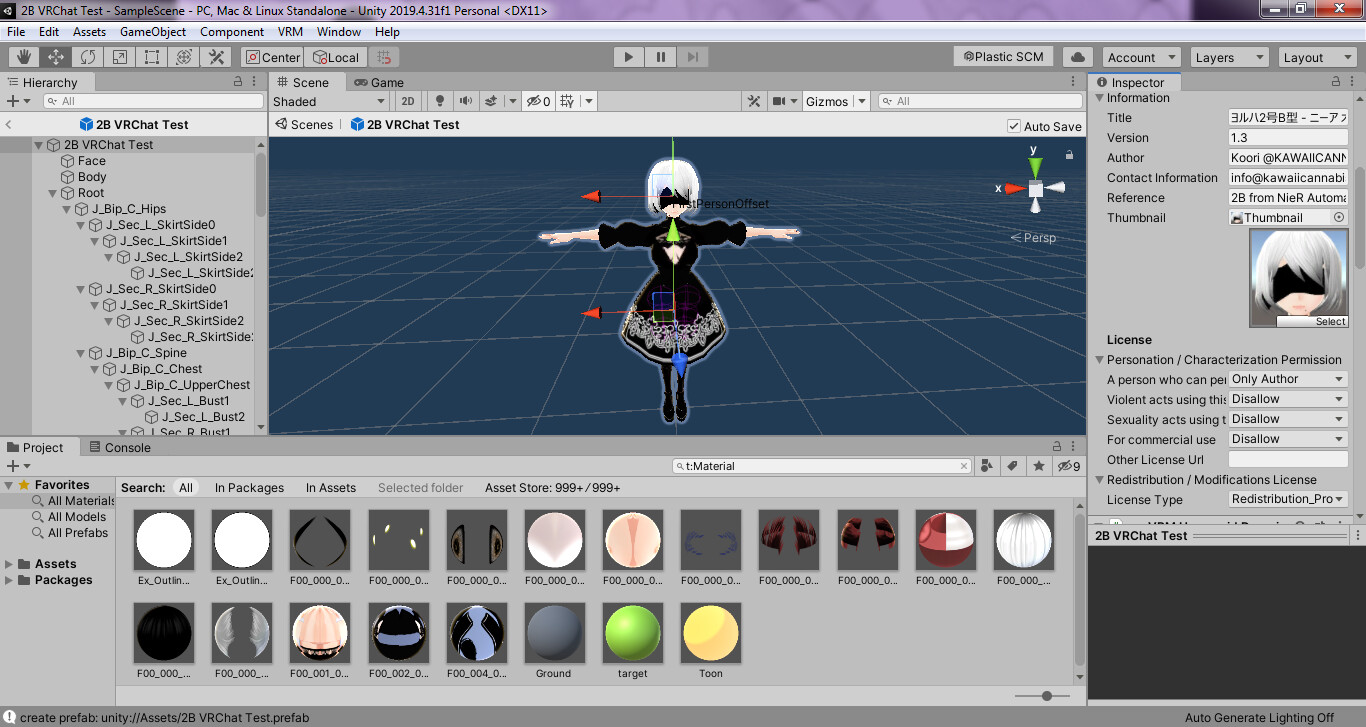Screen dimensions: 1366x727
Task: Open Project search by label filter
Action: pos(1012,466)
